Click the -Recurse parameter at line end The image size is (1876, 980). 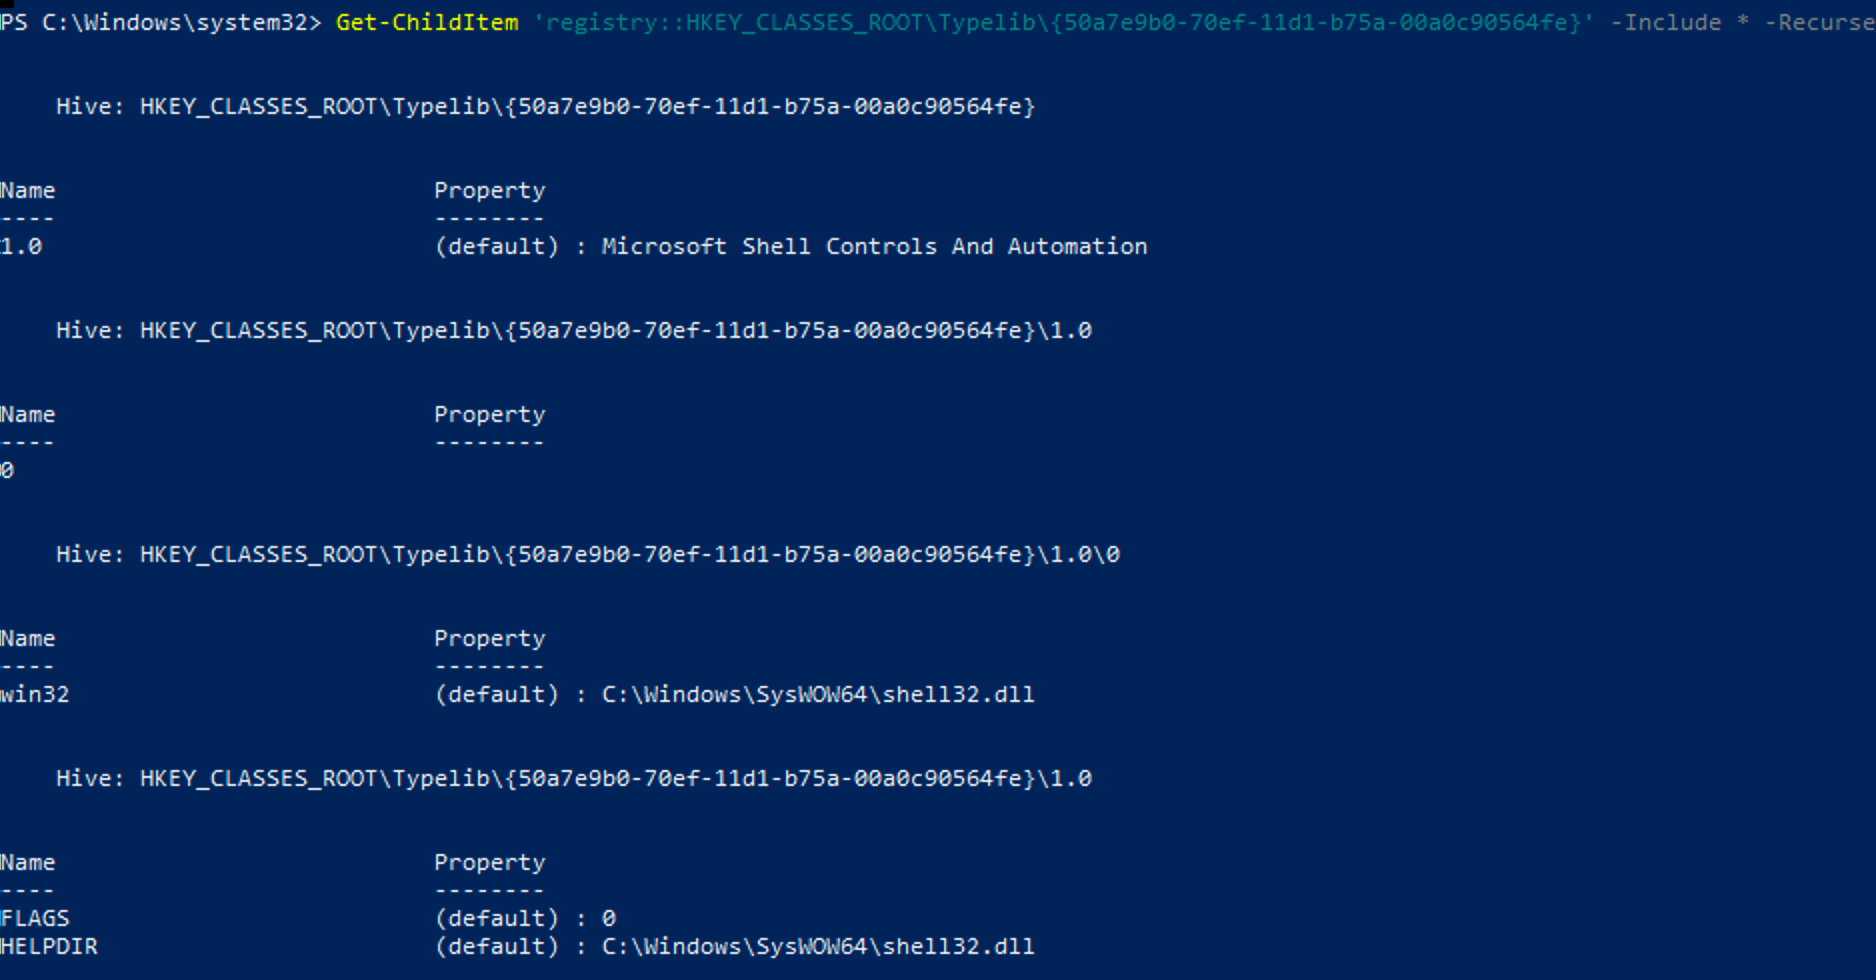click(x=1820, y=22)
